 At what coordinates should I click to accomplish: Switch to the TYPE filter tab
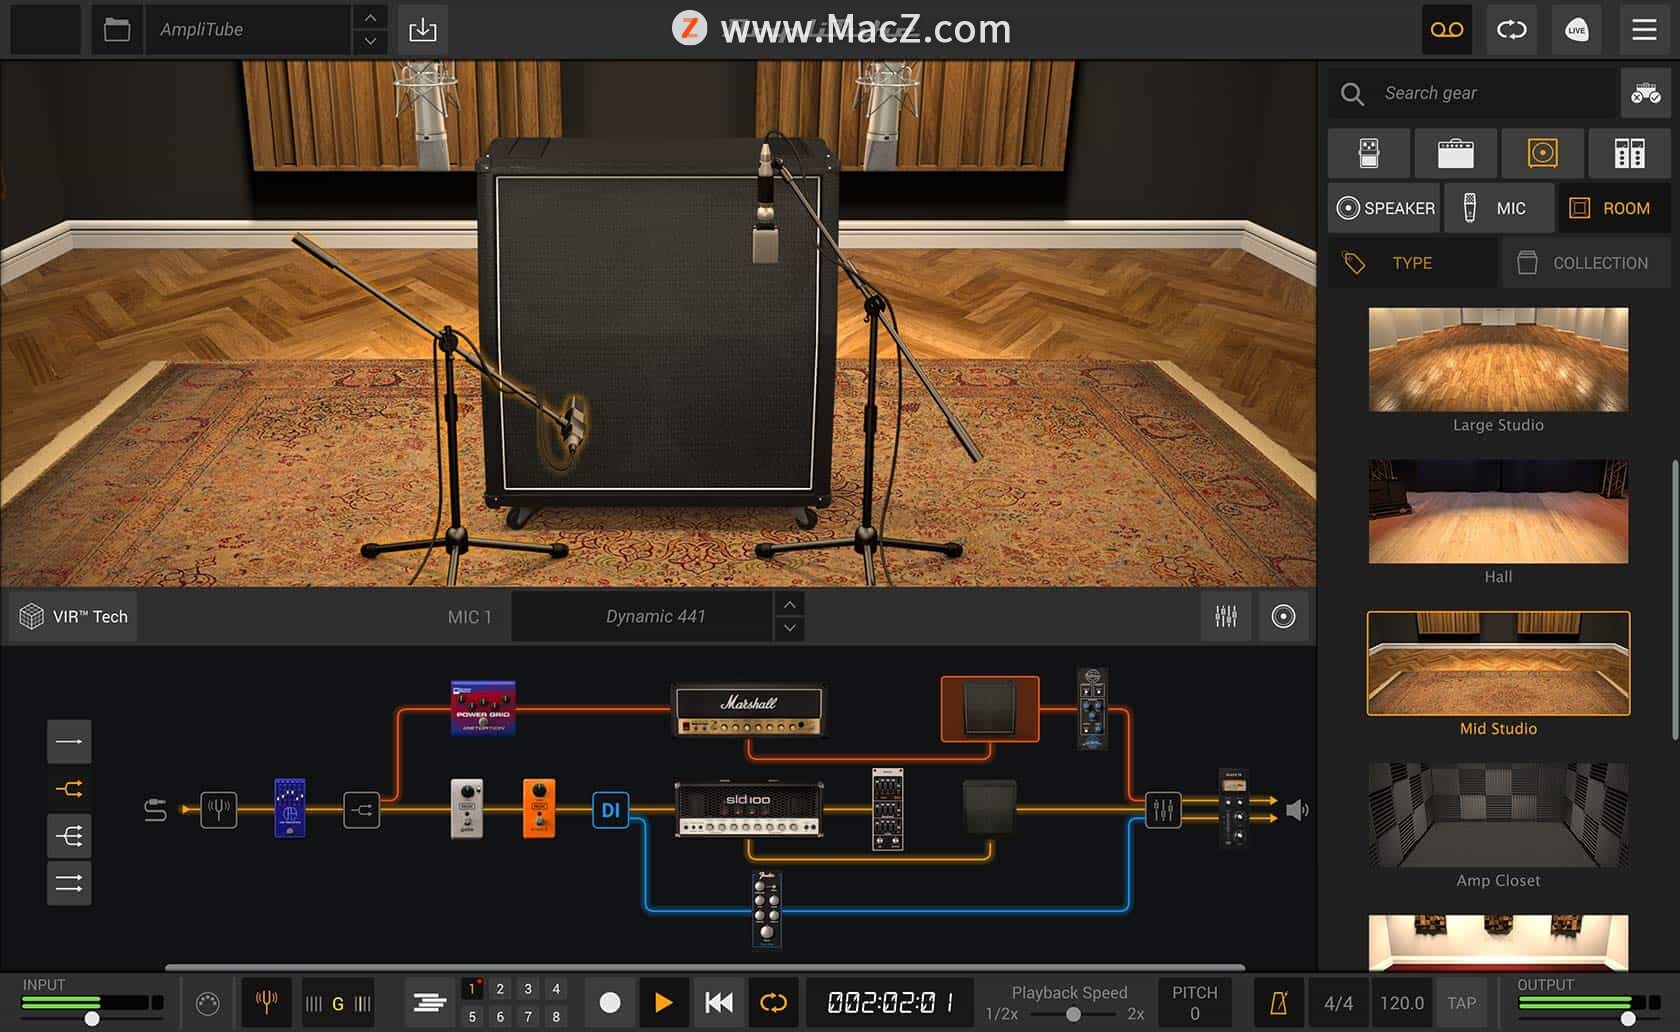click(x=1412, y=263)
